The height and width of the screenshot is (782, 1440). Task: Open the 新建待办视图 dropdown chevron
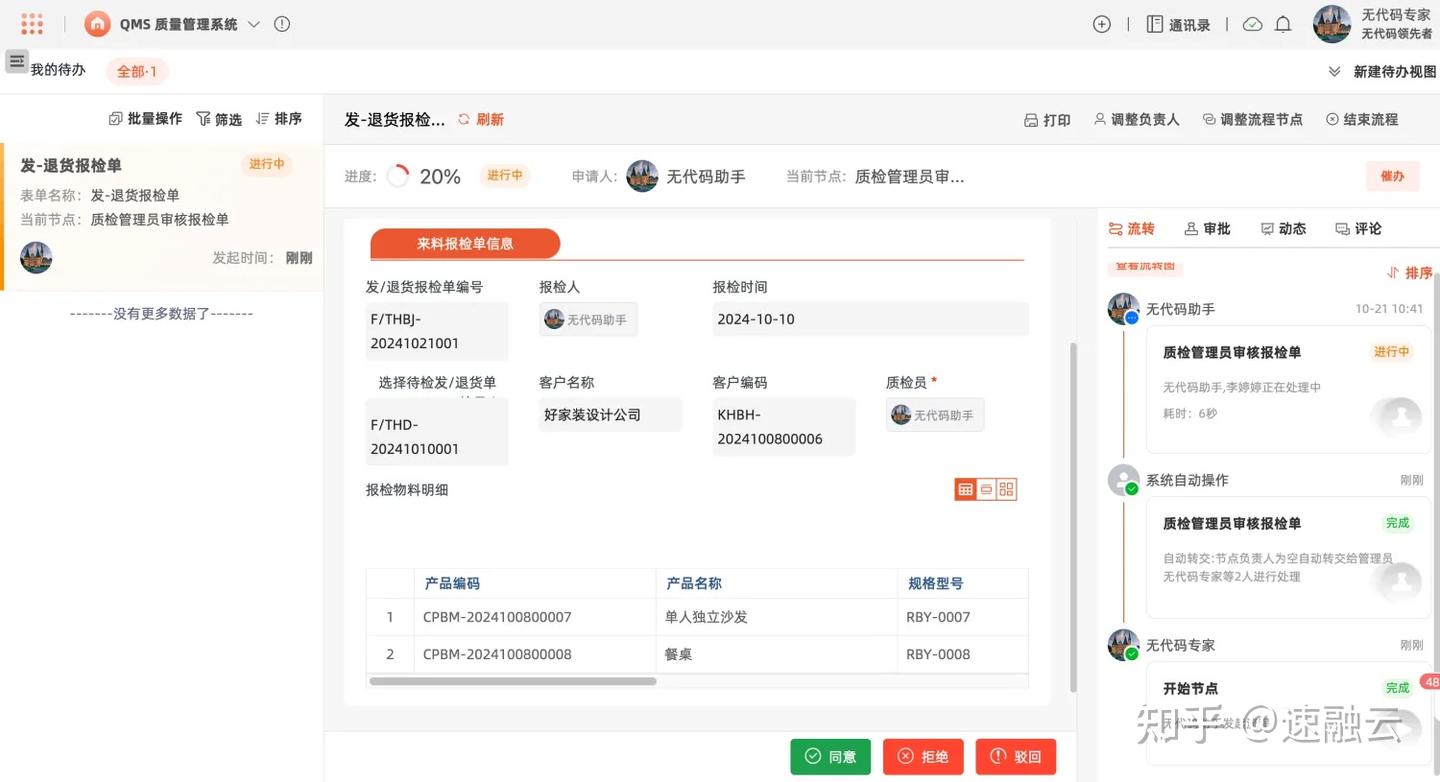click(x=1335, y=70)
